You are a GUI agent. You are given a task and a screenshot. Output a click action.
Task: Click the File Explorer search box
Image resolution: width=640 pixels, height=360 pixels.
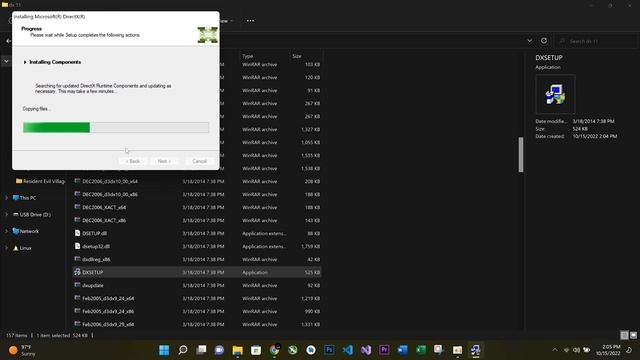pos(596,41)
